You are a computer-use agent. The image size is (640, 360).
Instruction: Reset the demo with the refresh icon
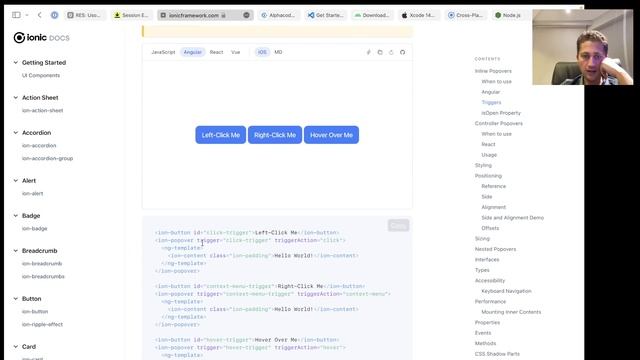pos(391,52)
